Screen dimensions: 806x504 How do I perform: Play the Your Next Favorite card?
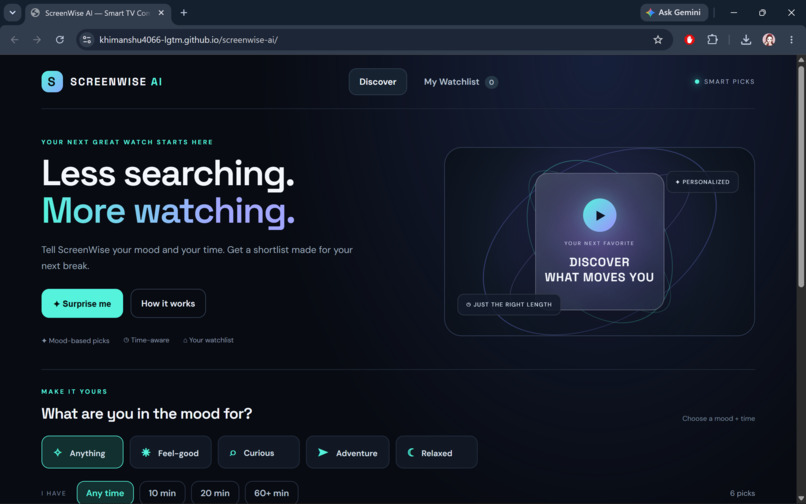coord(599,215)
